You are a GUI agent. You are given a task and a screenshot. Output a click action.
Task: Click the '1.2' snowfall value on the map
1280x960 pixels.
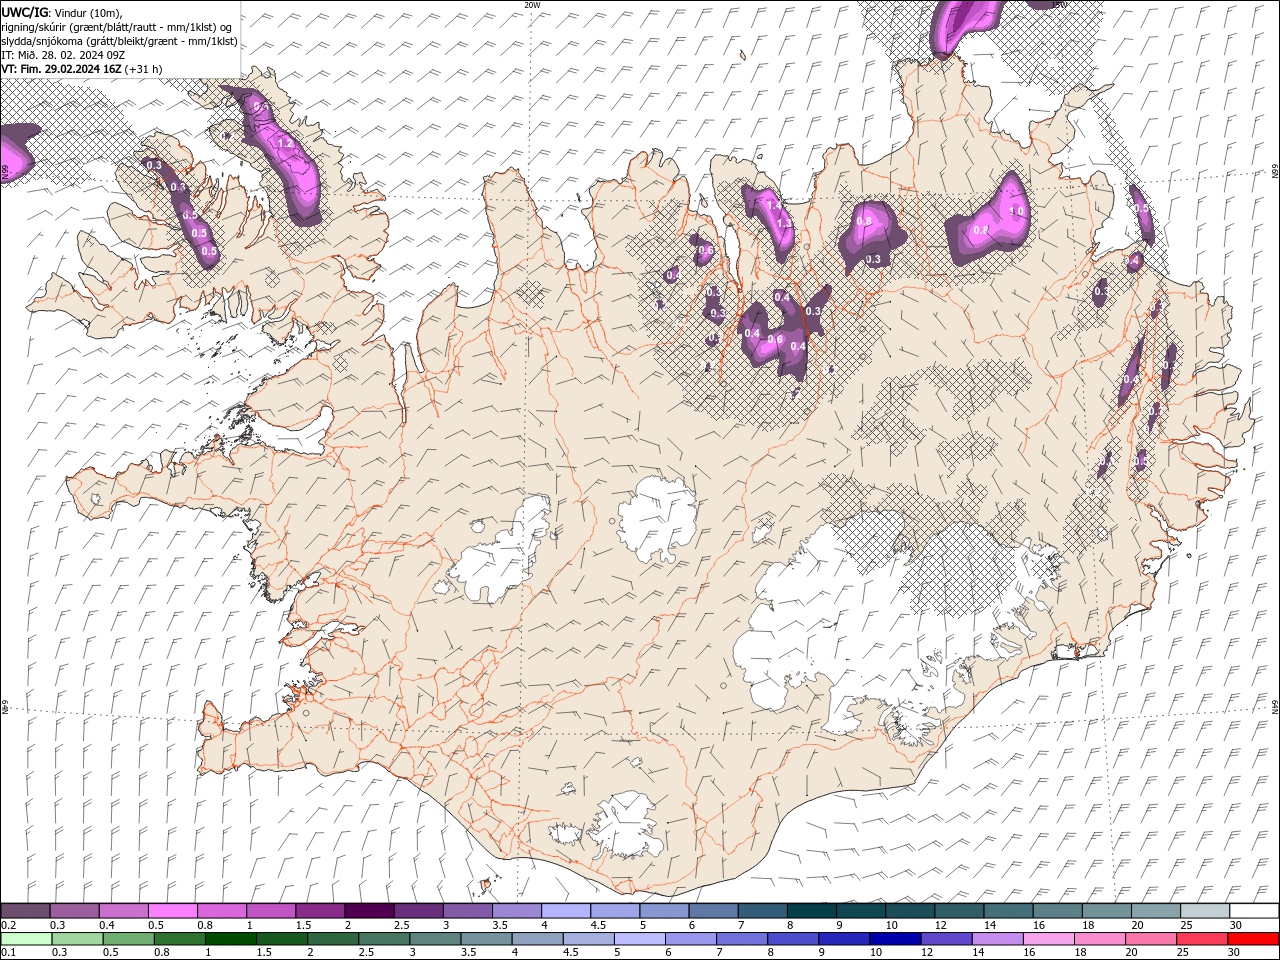click(285, 143)
